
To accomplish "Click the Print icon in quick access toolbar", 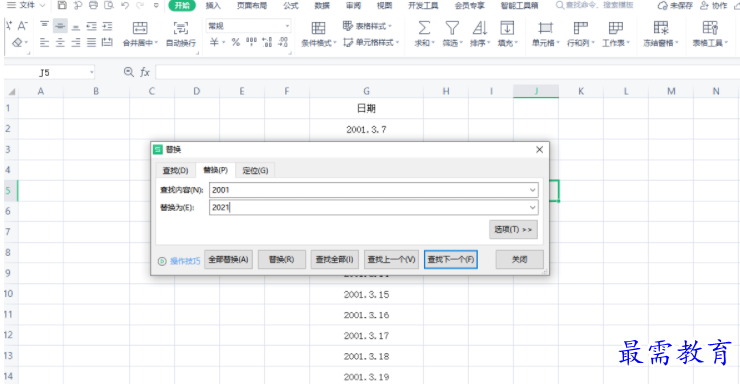I will pos(93,5).
